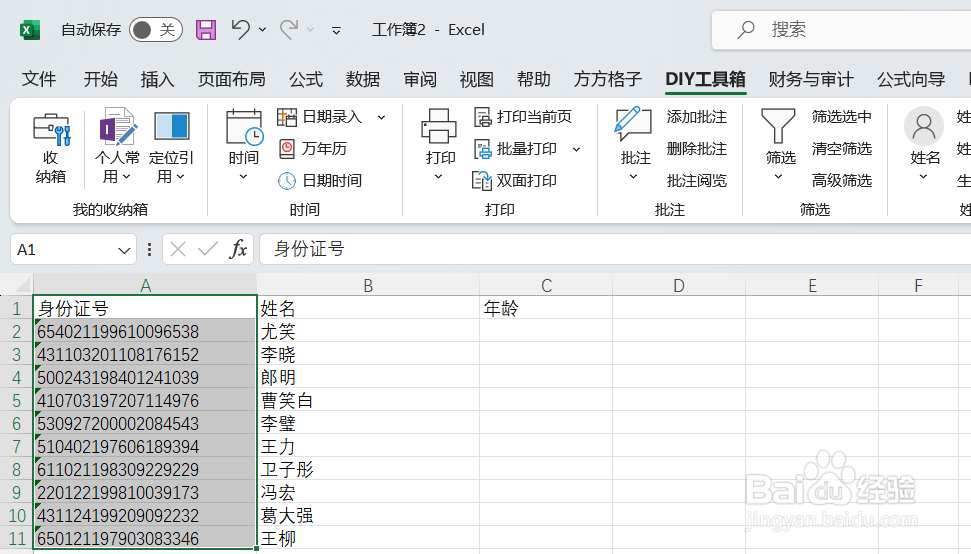Switch to the 帮助 tab
This screenshot has height=554, width=971.
tap(534, 79)
